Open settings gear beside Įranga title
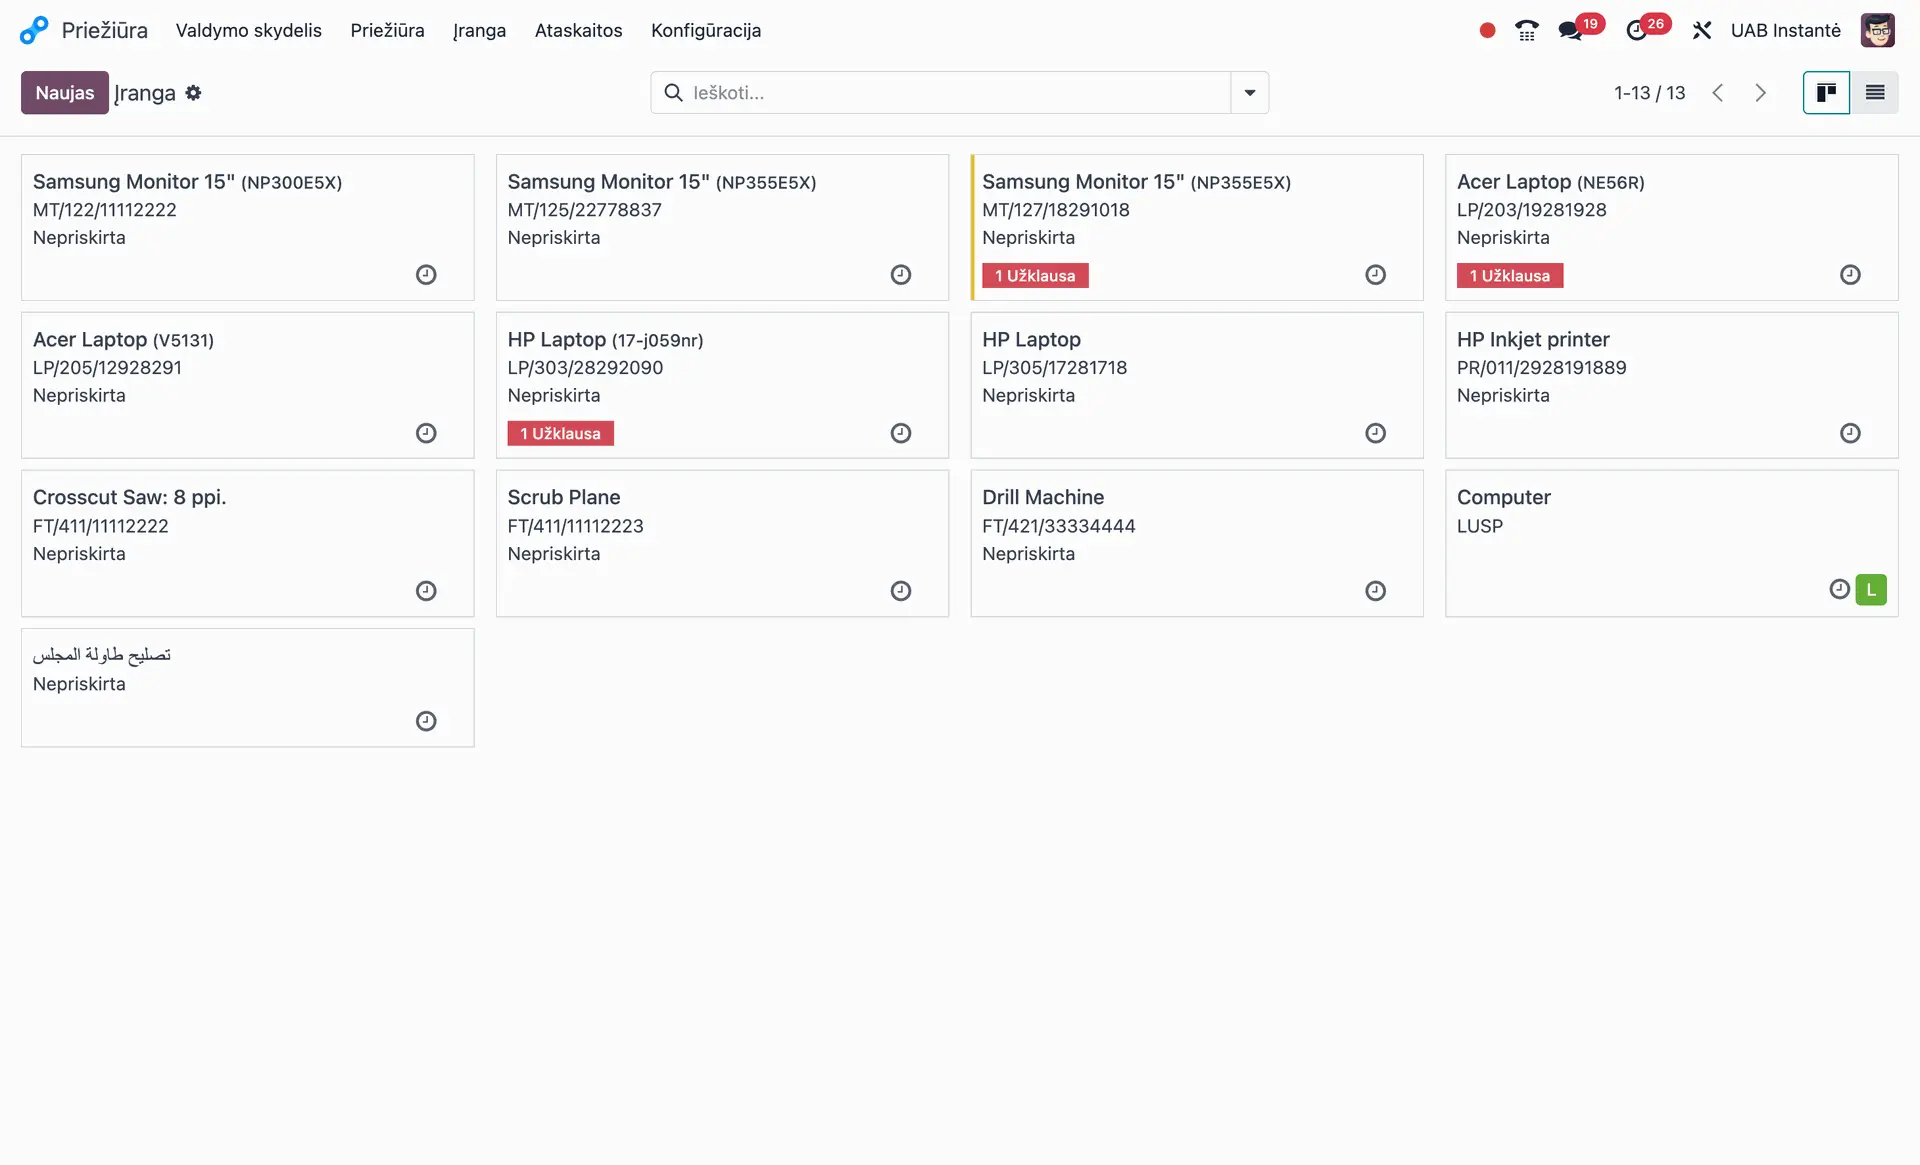Image resolution: width=1920 pixels, height=1165 pixels. pyautogui.click(x=193, y=93)
